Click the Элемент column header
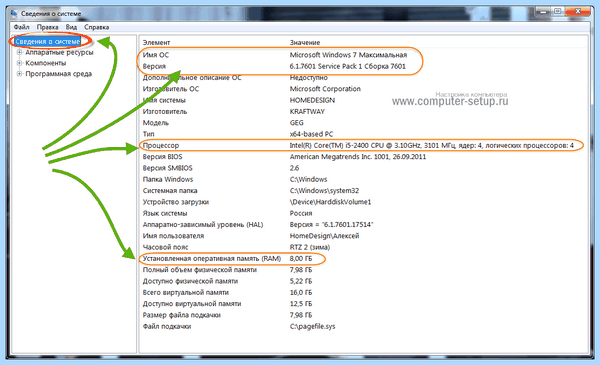The image size is (600, 365). coord(156,42)
